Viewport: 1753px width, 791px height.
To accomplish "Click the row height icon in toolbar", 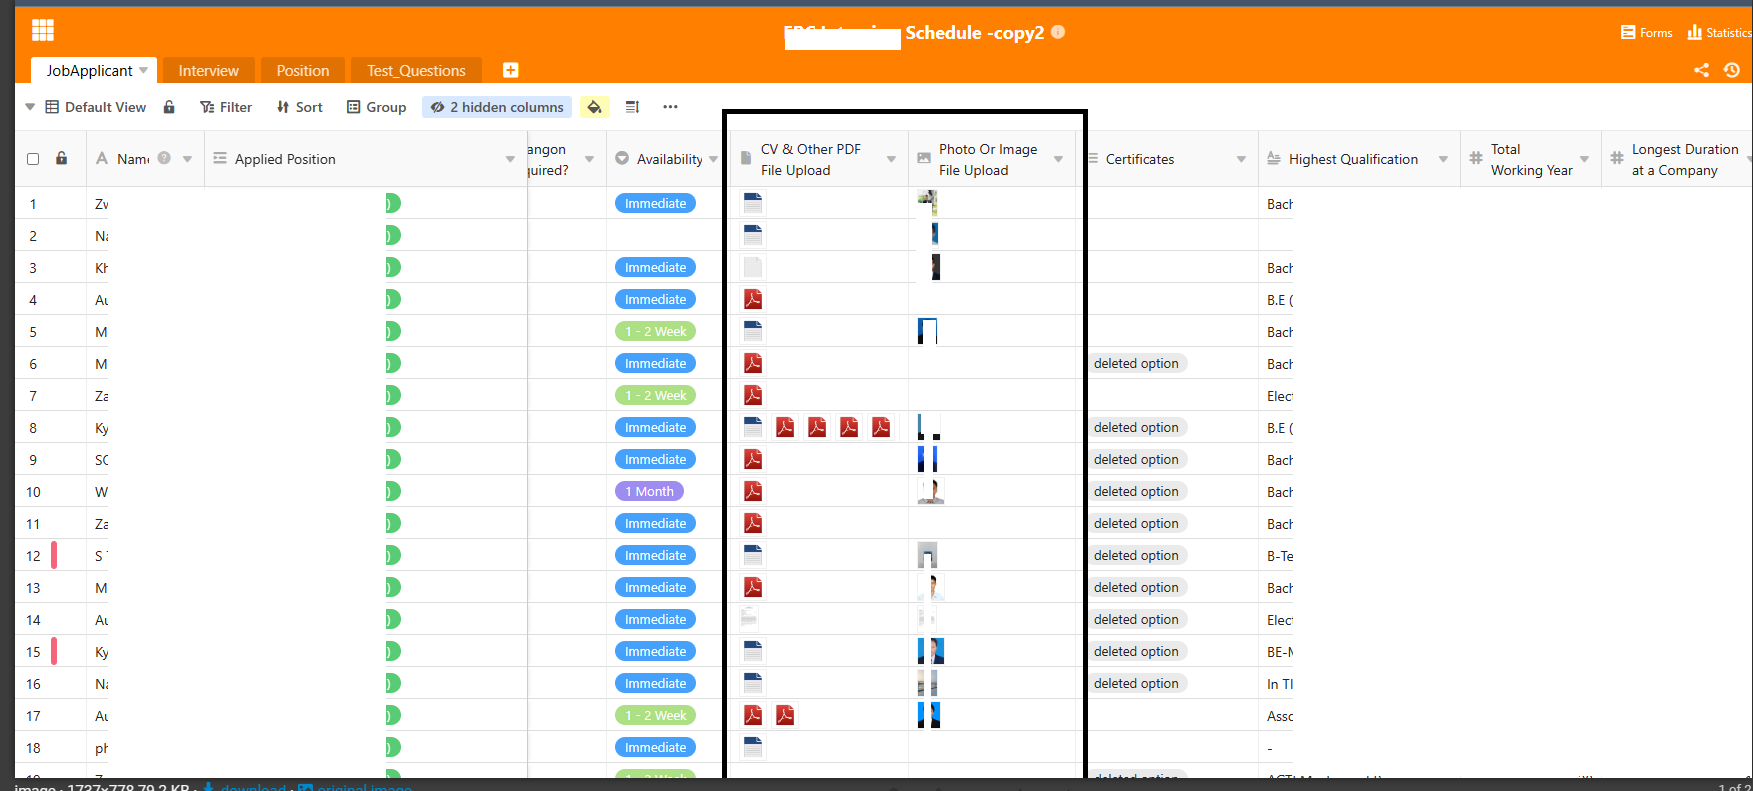I will 632,107.
